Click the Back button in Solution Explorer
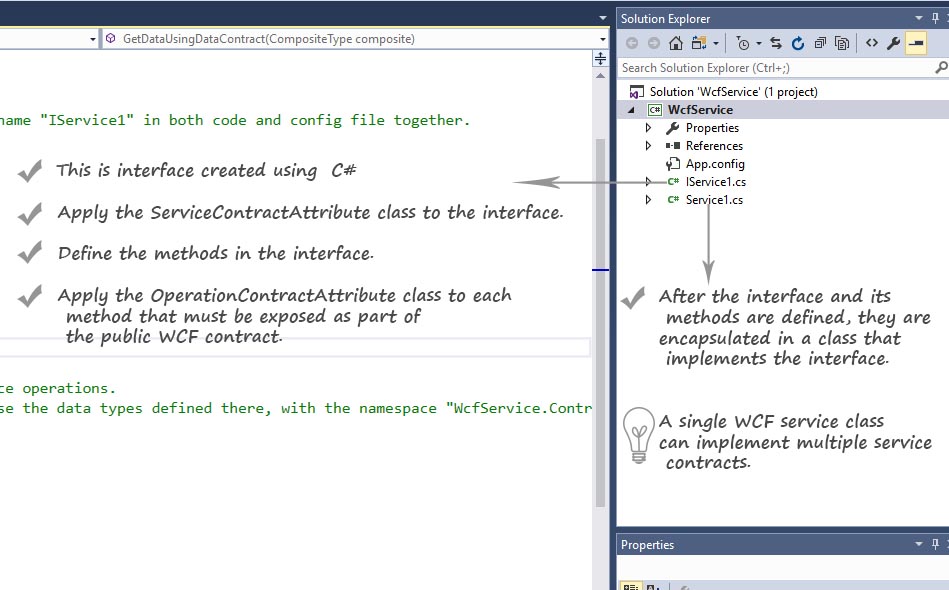Viewport: 949px width, 590px height. (x=632, y=43)
